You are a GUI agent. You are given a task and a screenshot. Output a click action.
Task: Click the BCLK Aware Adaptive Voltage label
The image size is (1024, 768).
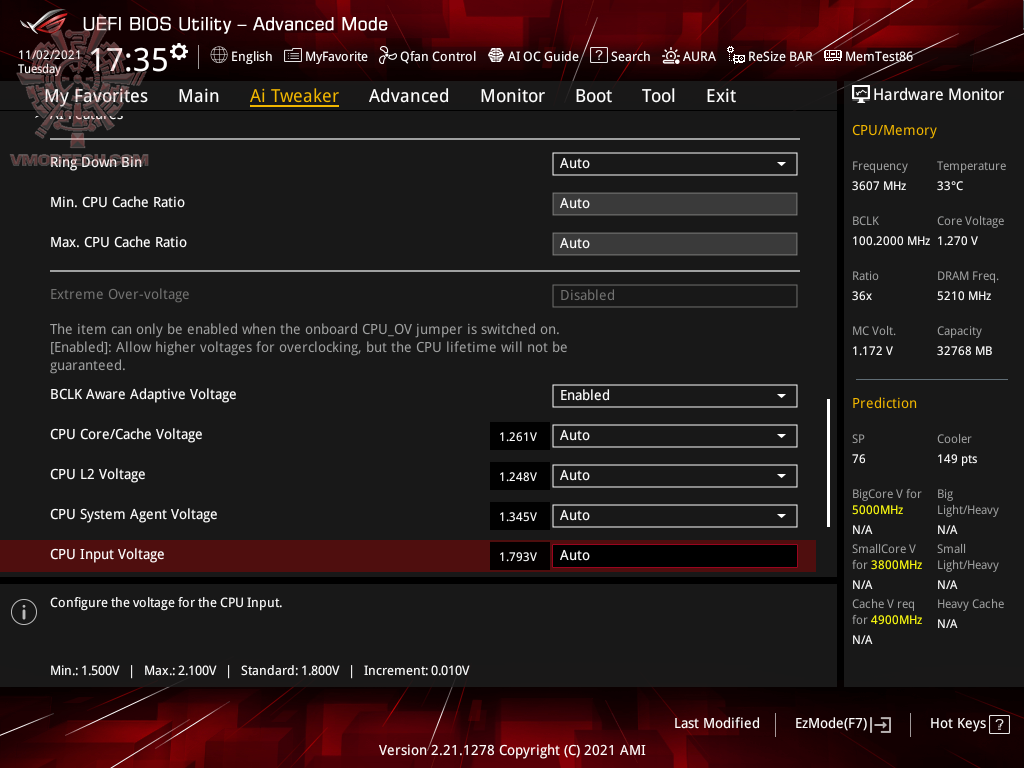(143, 394)
